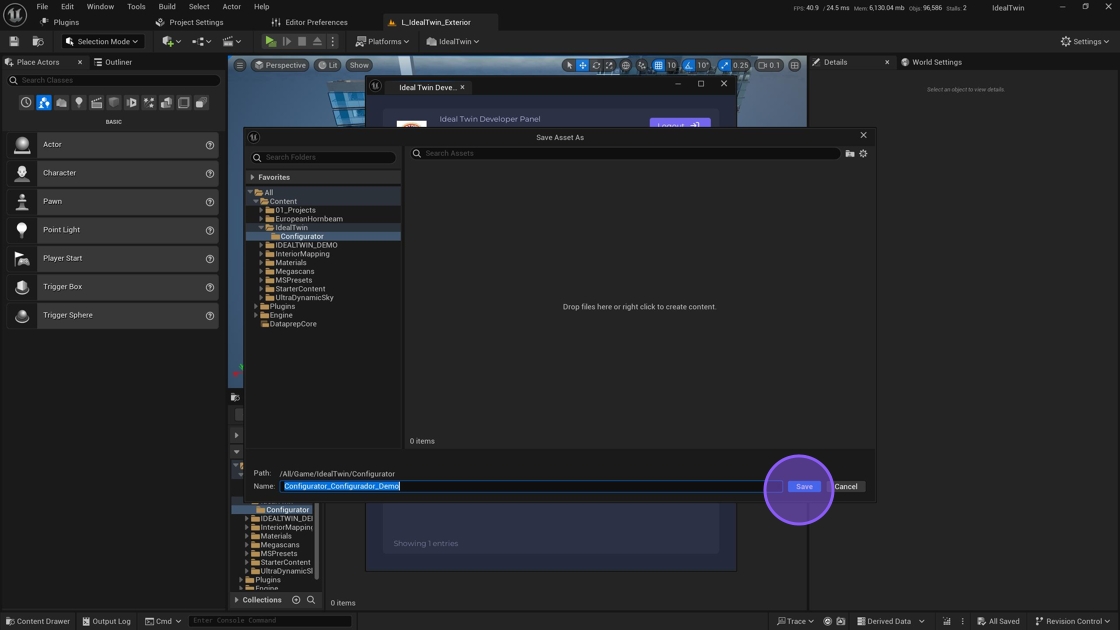Click Cancel in the Save Asset As dialog
Viewport: 1120px width, 630px height.
[846, 486]
